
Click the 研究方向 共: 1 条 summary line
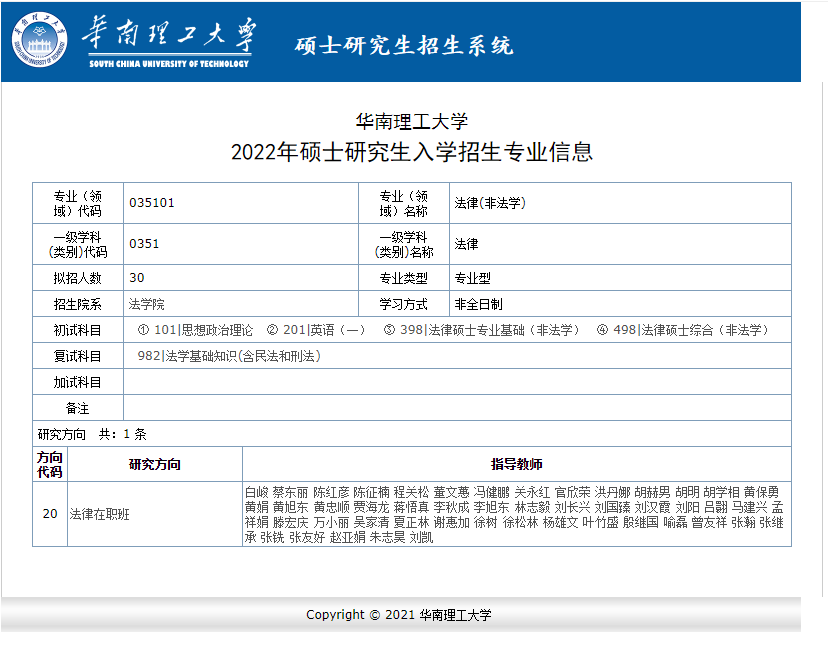click(92, 434)
